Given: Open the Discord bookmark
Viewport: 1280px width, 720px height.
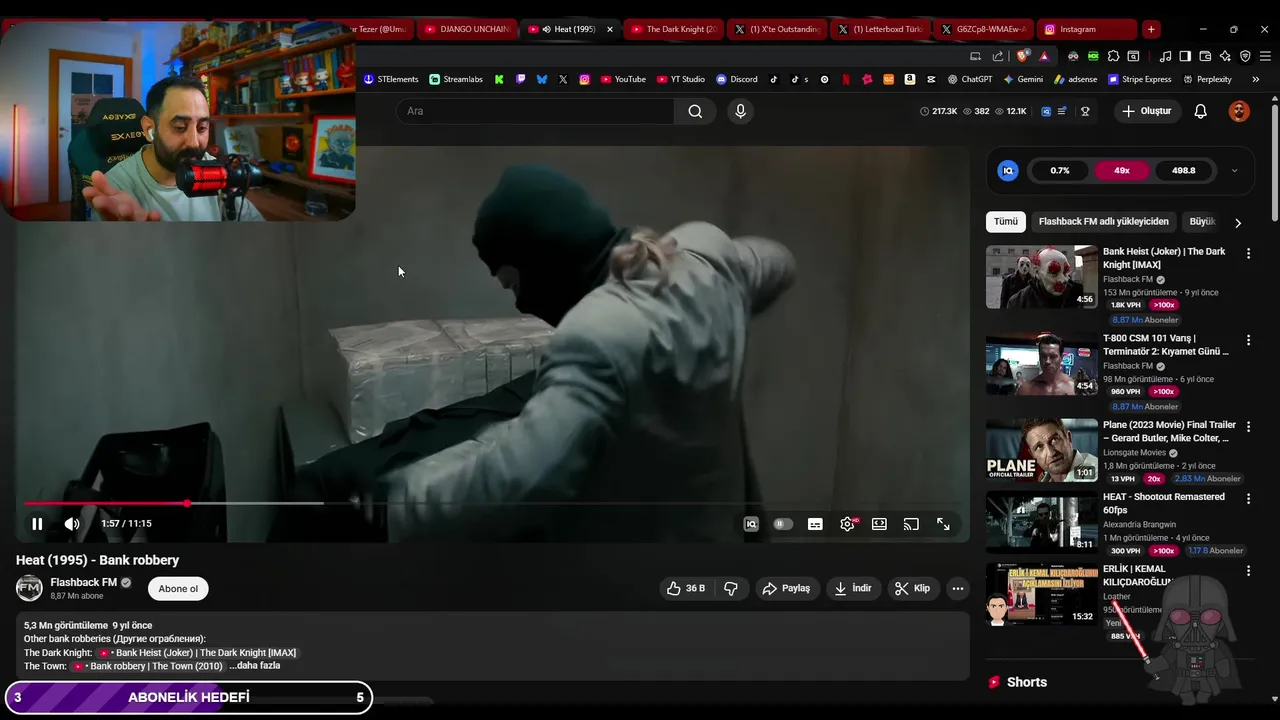Looking at the screenshot, I should pyautogui.click(x=737, y=79).
